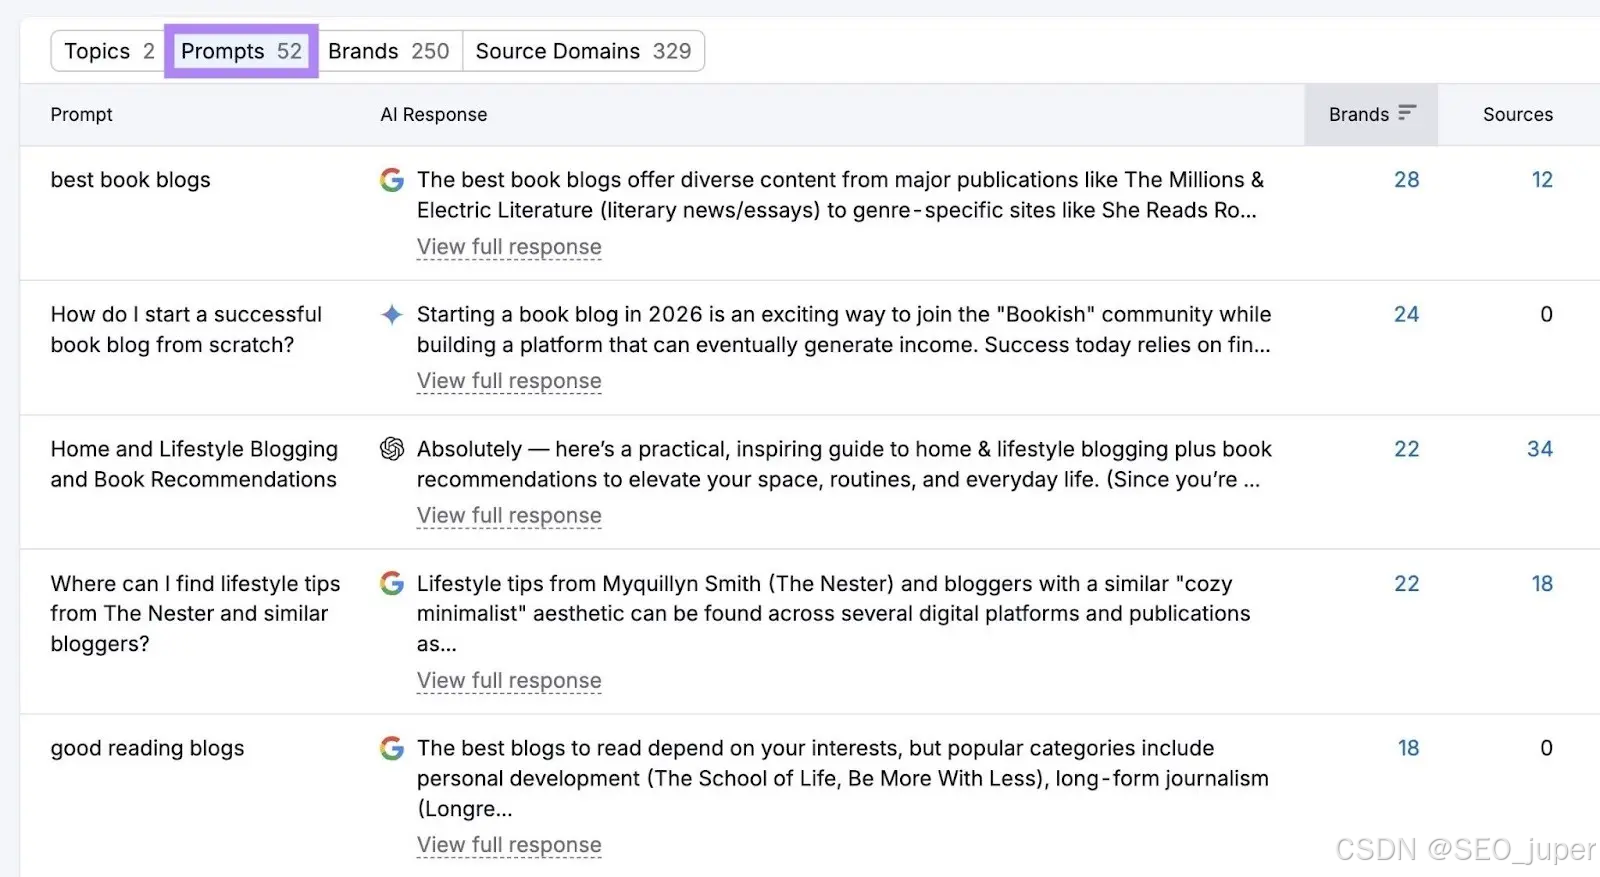
Task: Click the Sources column header
Action: click(x=1518, y=115)
